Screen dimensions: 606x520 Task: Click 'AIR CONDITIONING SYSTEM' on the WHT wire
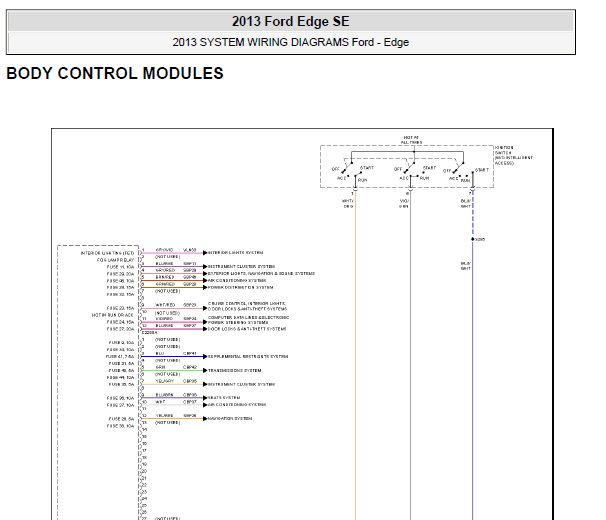pyautogui.click(x=237, y=404)
